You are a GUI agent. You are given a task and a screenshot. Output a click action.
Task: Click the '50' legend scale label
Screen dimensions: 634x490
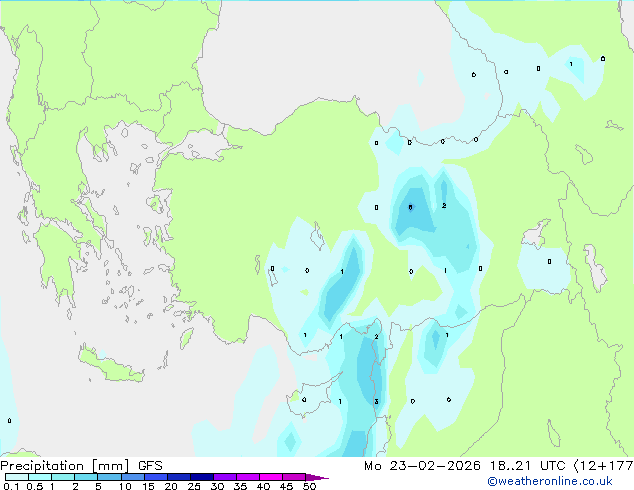(x=309, y=486)
